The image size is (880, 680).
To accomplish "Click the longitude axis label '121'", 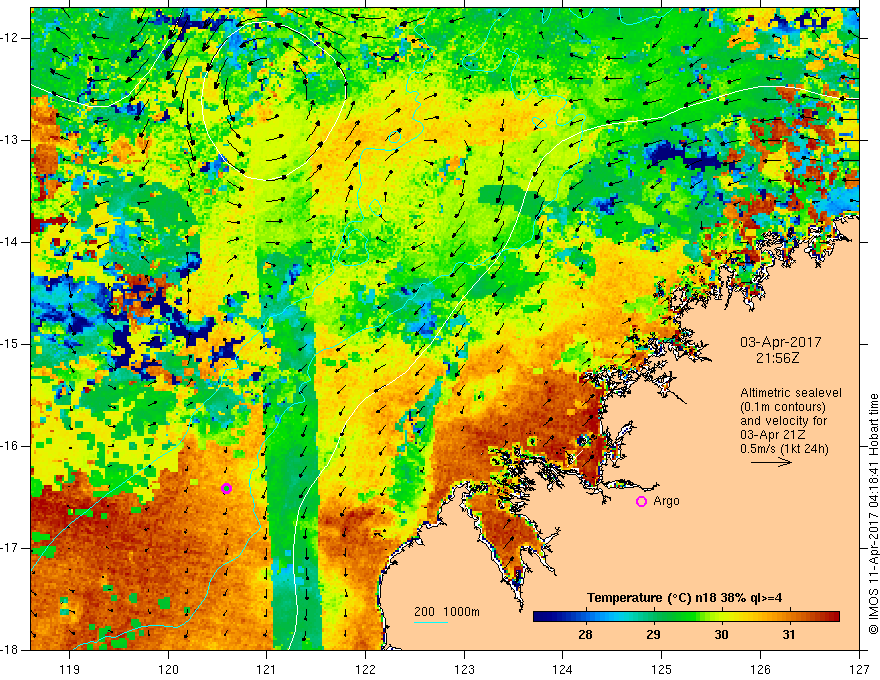I will (x=267, y=669).
